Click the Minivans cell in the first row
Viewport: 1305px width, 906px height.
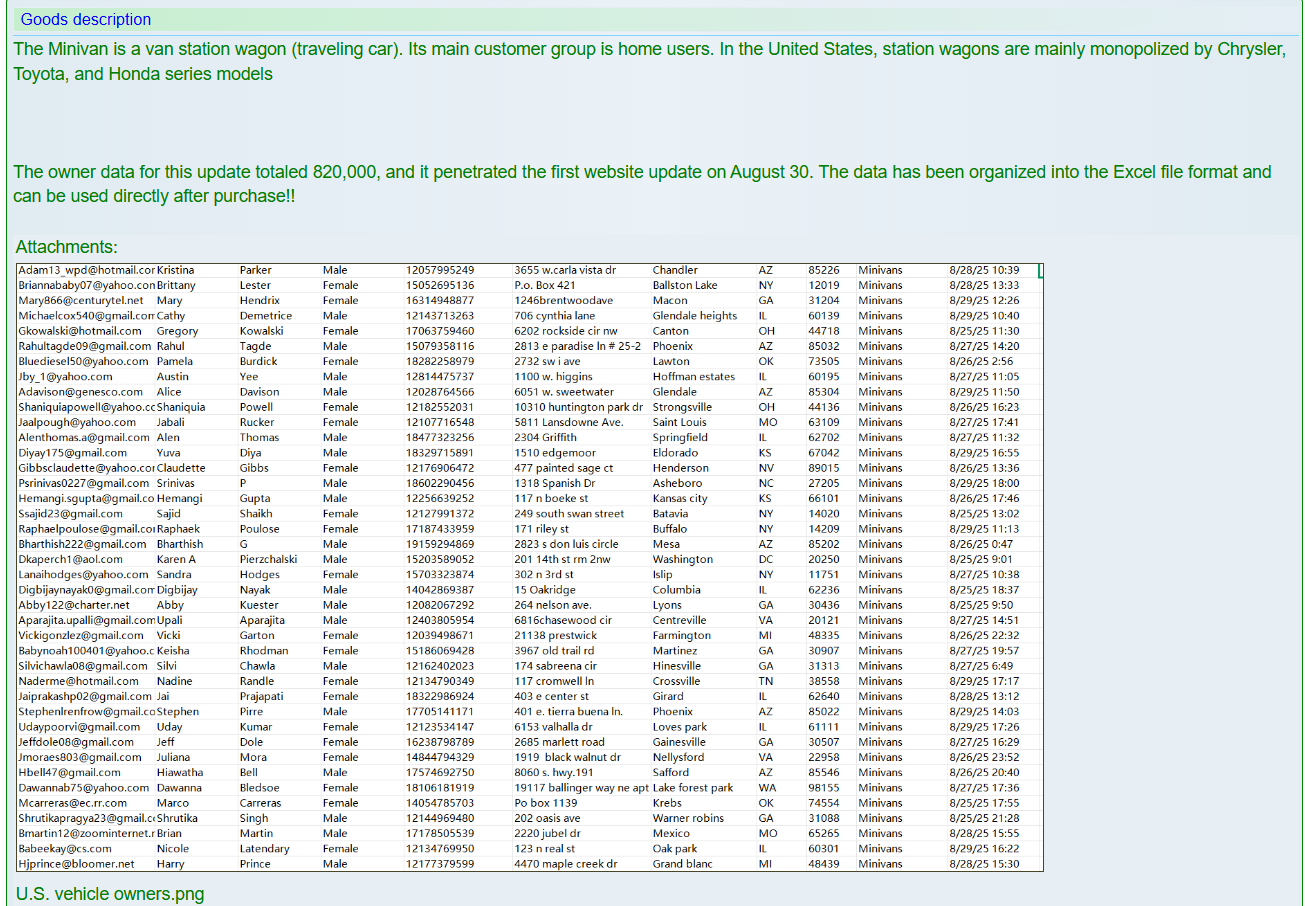point(880,270)
